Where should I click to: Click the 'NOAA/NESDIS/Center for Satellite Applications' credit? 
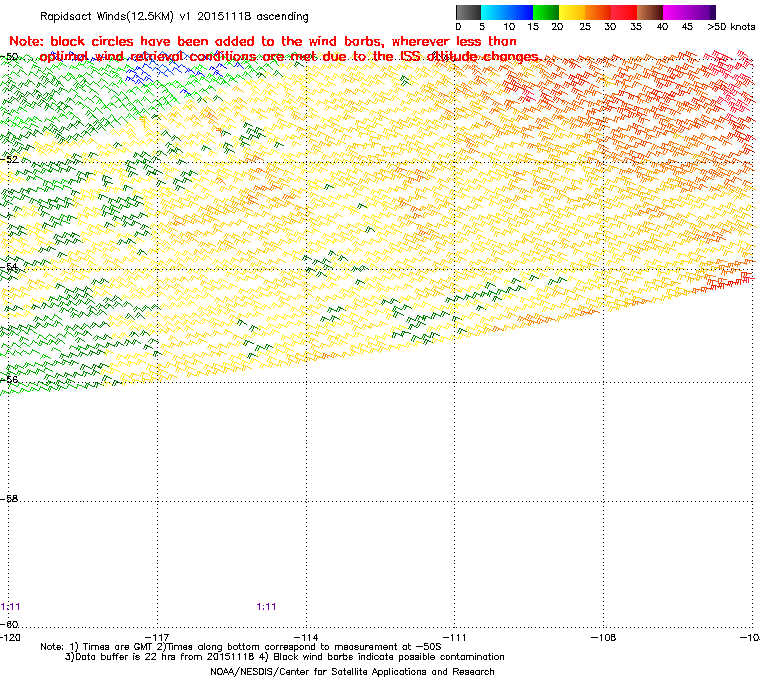pos(352,672)
